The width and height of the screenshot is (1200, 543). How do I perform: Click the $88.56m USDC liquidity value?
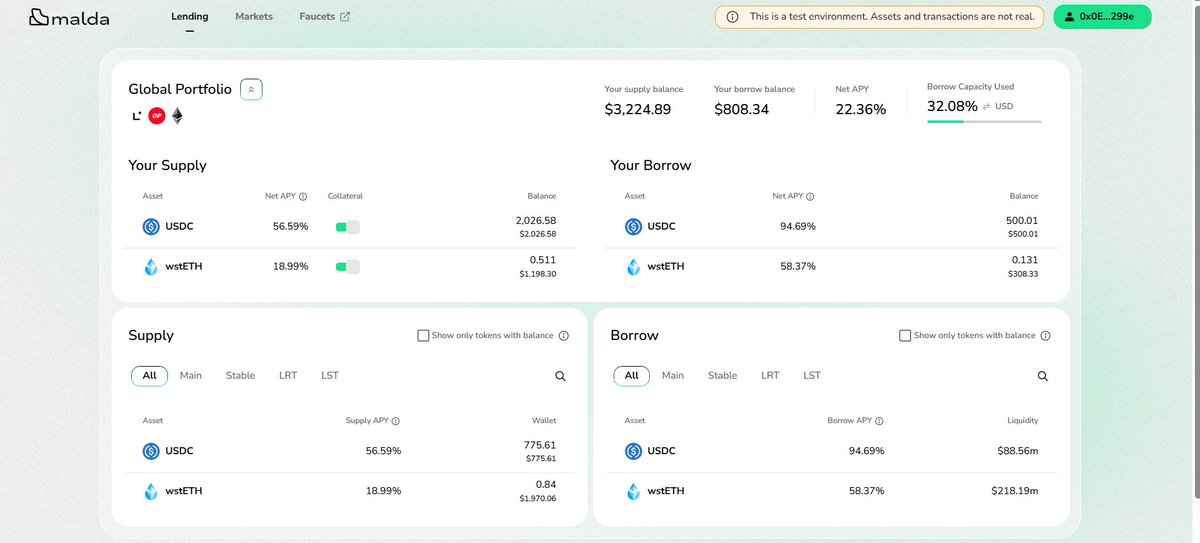[x=1018, y=451]
